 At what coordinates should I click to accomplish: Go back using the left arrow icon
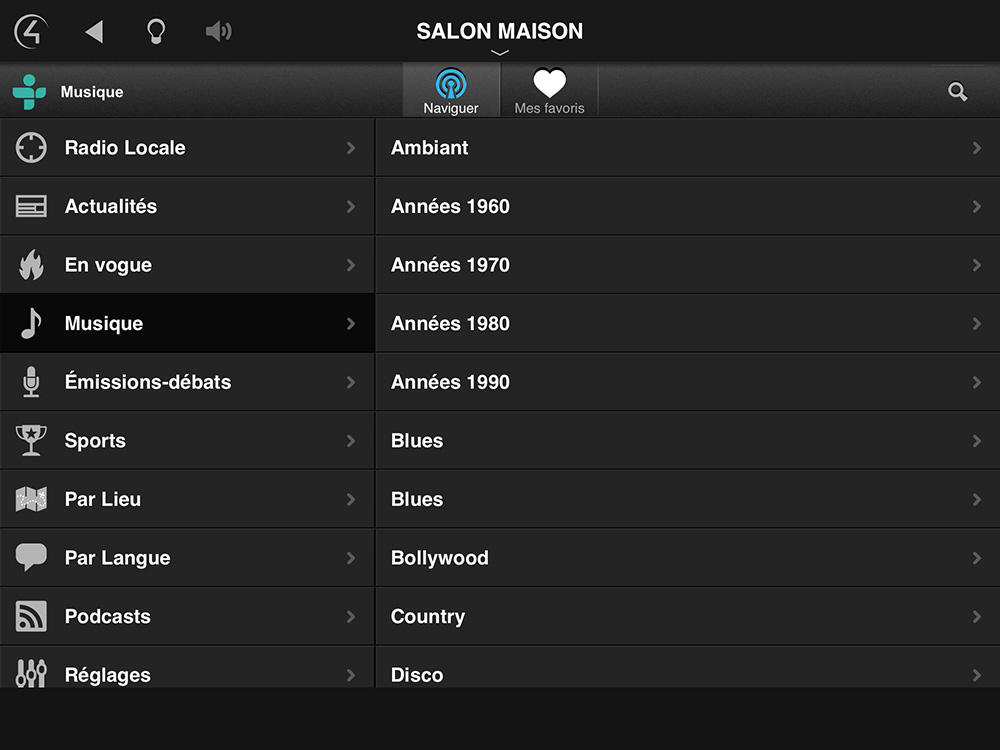[x=94, y=31]
